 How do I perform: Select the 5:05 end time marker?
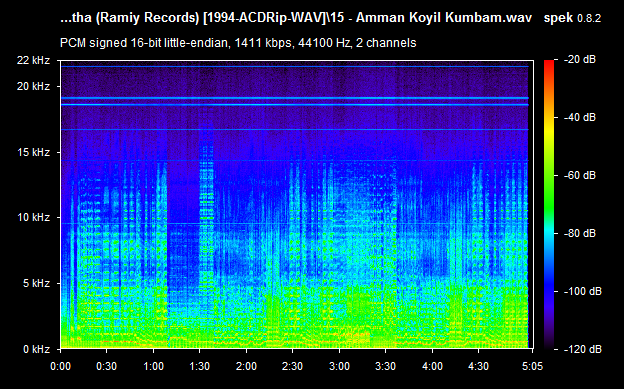532,366
